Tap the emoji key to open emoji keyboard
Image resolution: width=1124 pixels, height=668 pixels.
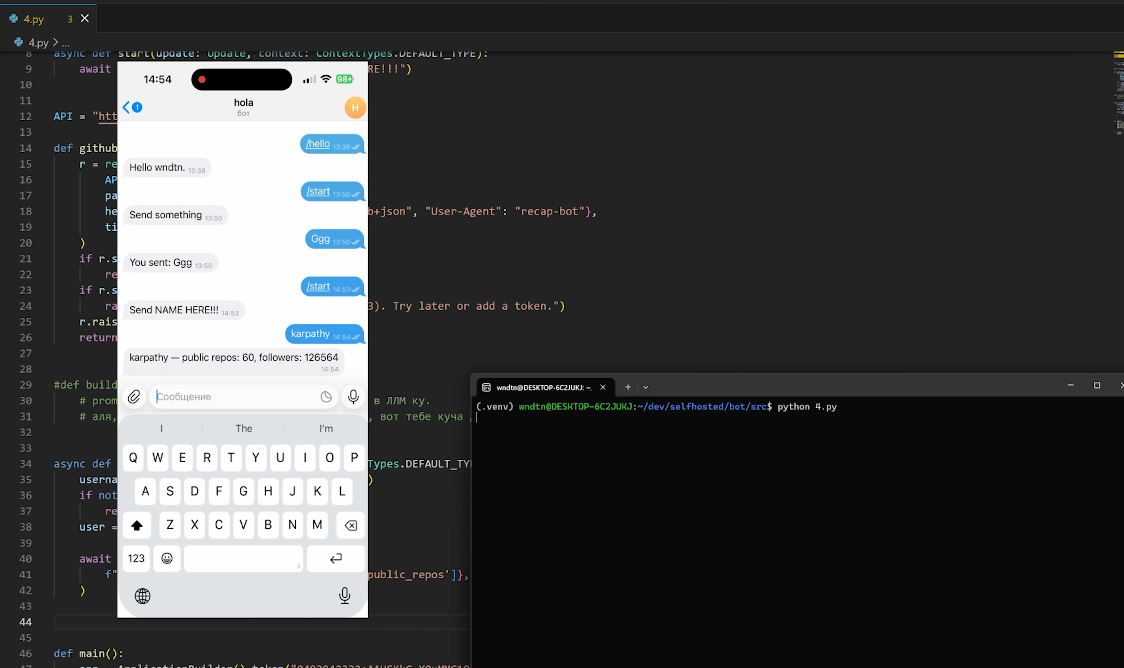point(167,558)
